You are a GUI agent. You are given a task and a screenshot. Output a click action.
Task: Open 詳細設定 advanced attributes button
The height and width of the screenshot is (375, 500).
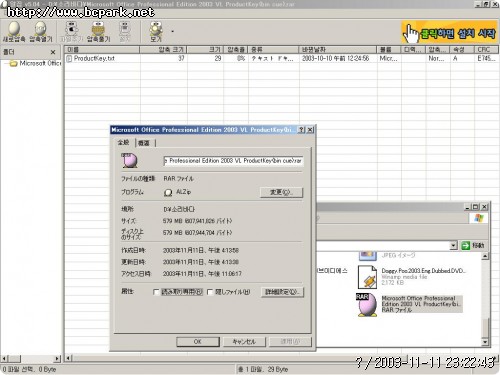[282, 292]
